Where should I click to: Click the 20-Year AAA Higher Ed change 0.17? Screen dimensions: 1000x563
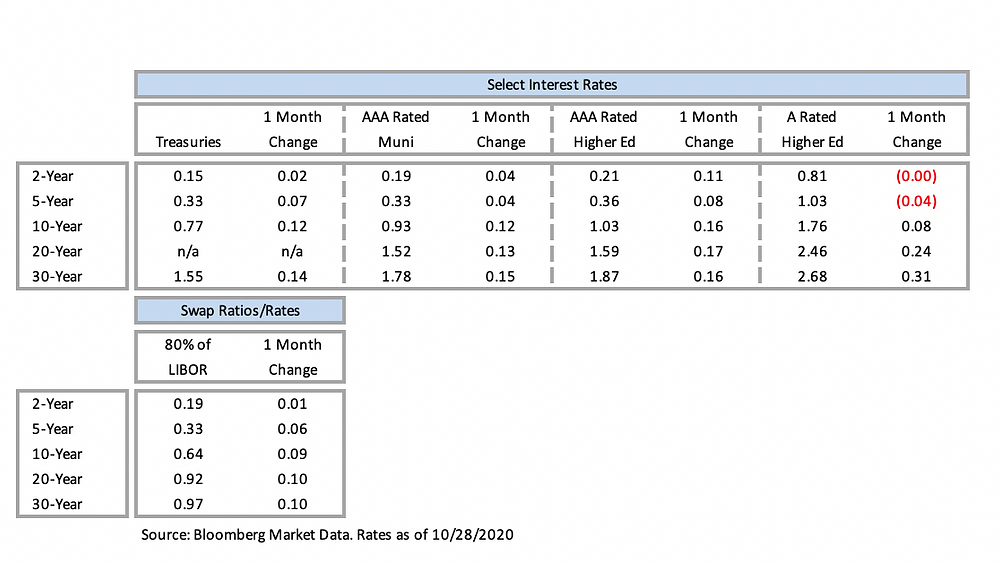tap(708, 252)
